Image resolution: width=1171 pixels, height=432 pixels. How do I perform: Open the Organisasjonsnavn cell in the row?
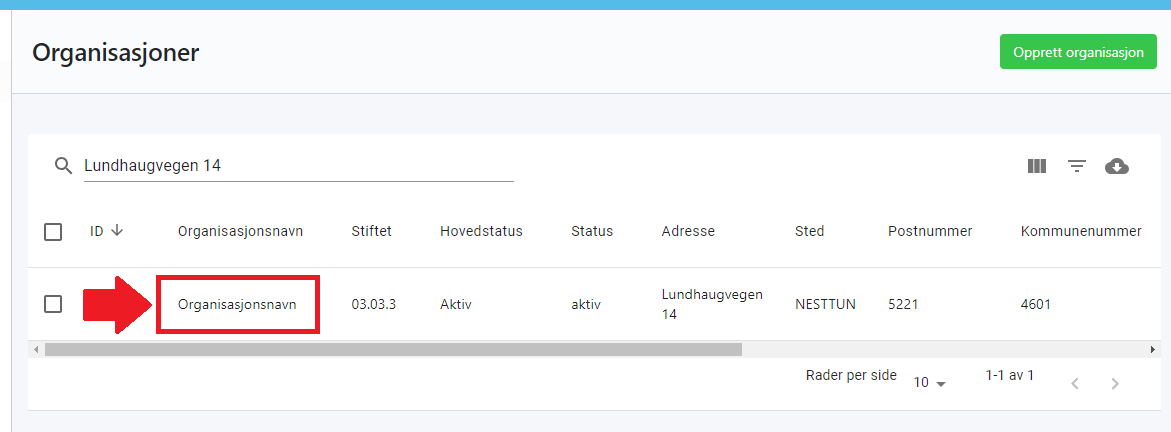pyautogui.click(x=237, y=304)
